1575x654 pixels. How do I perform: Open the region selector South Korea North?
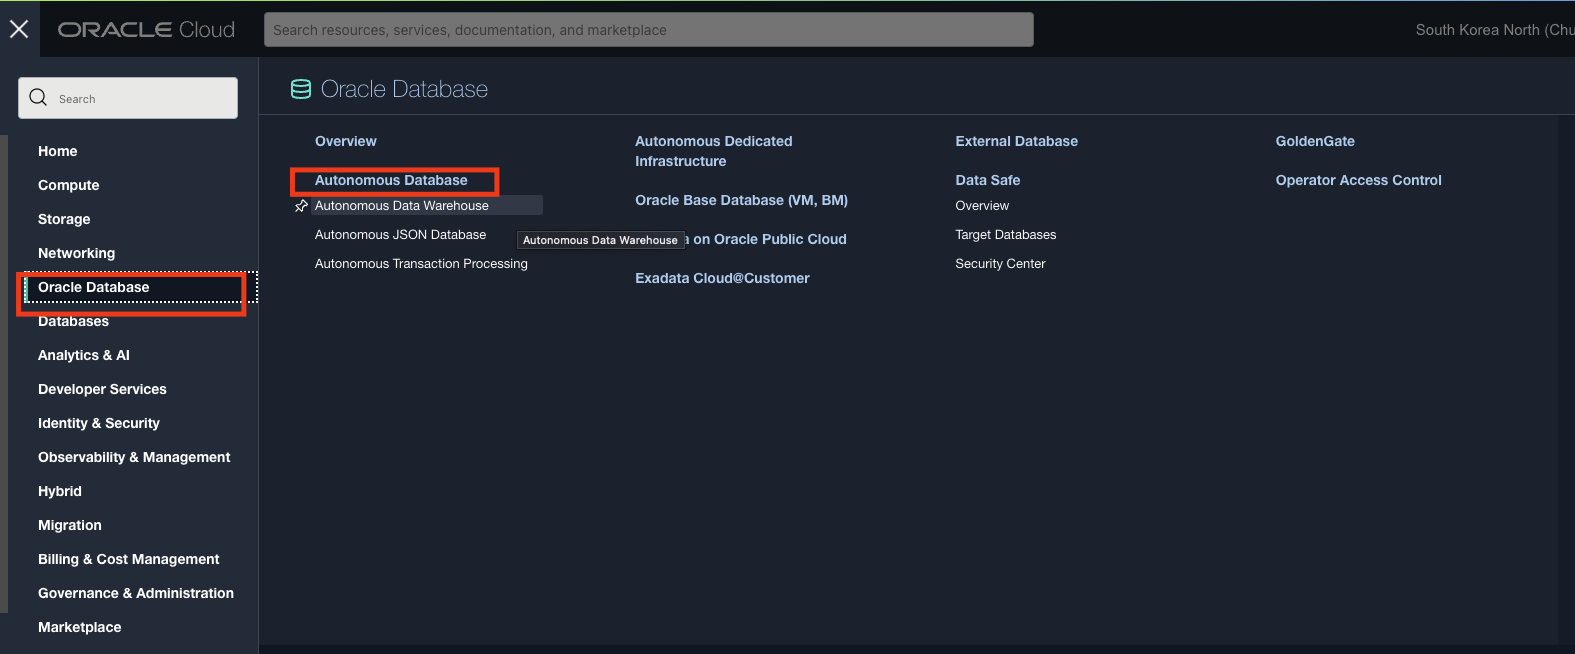(x=1494, y=30)
